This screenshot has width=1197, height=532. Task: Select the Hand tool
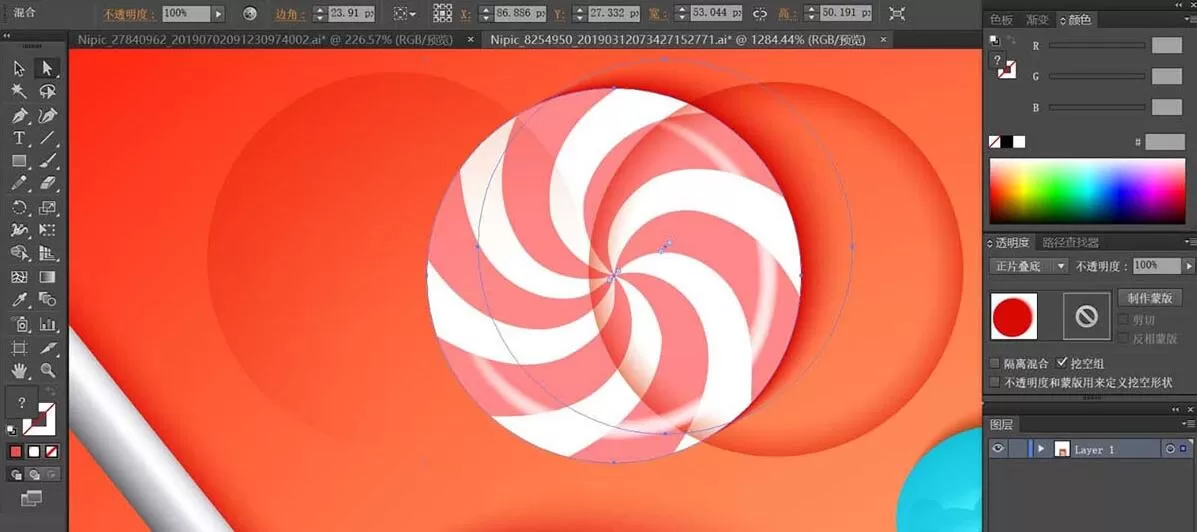pos(19,371)
